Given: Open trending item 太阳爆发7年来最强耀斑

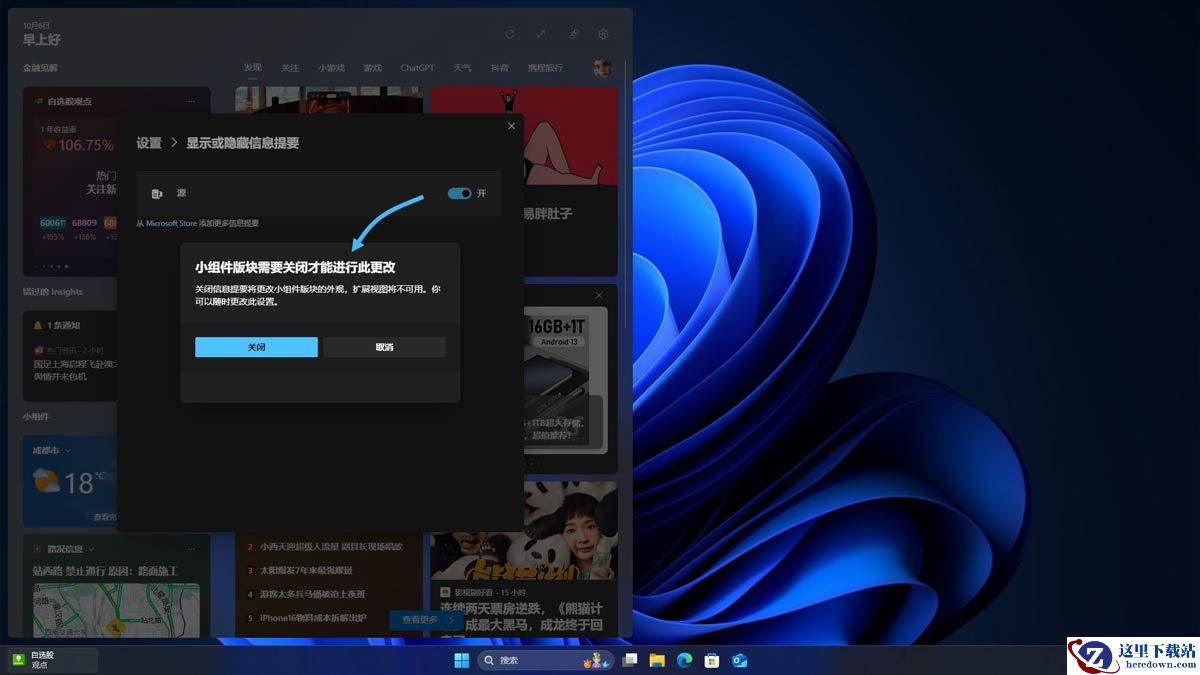Looking at the screenshot, I should (x=306, y=570).
